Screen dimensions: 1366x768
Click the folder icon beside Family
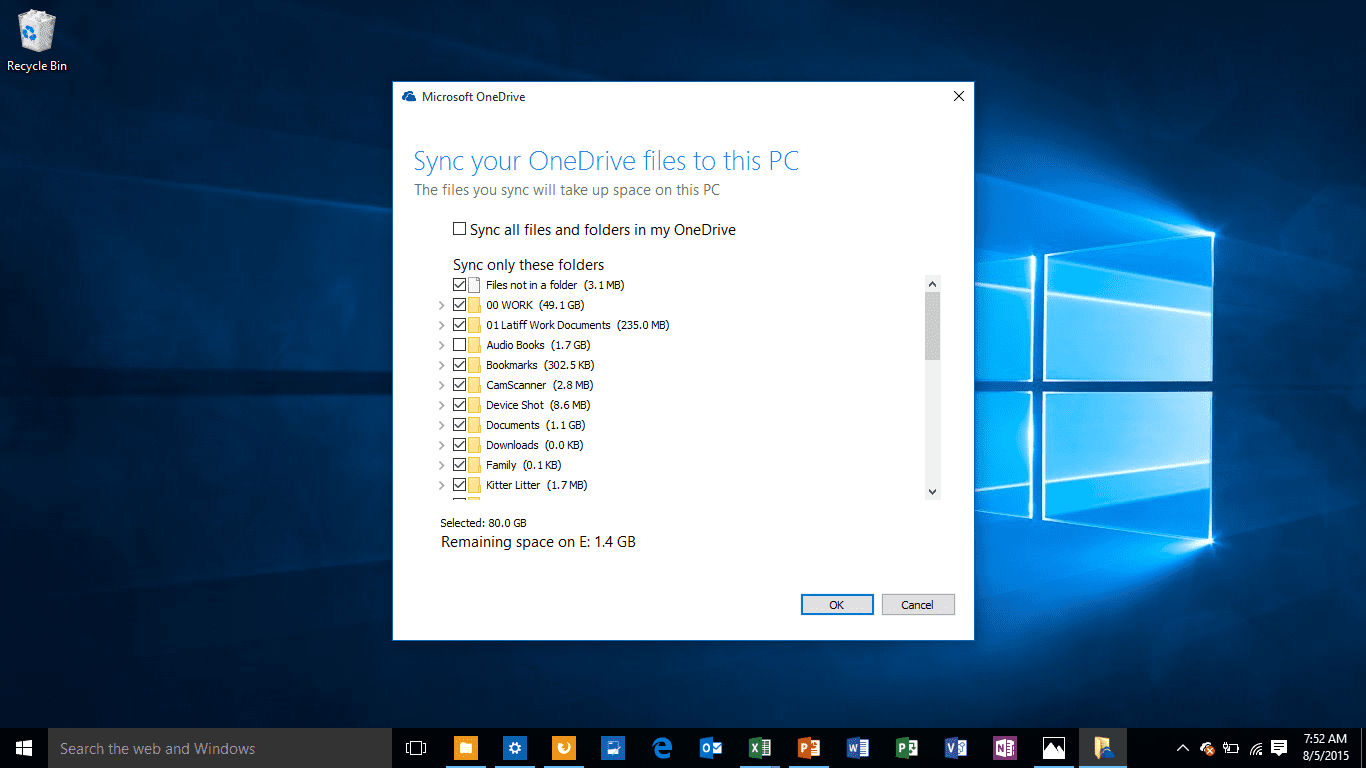tap(475, 465)
